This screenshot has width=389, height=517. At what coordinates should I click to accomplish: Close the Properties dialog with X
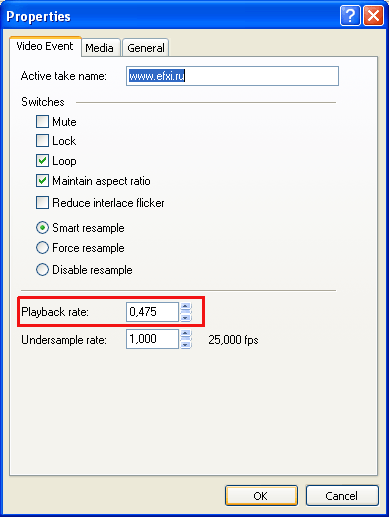pyautogui.click(x=373, y=15)
